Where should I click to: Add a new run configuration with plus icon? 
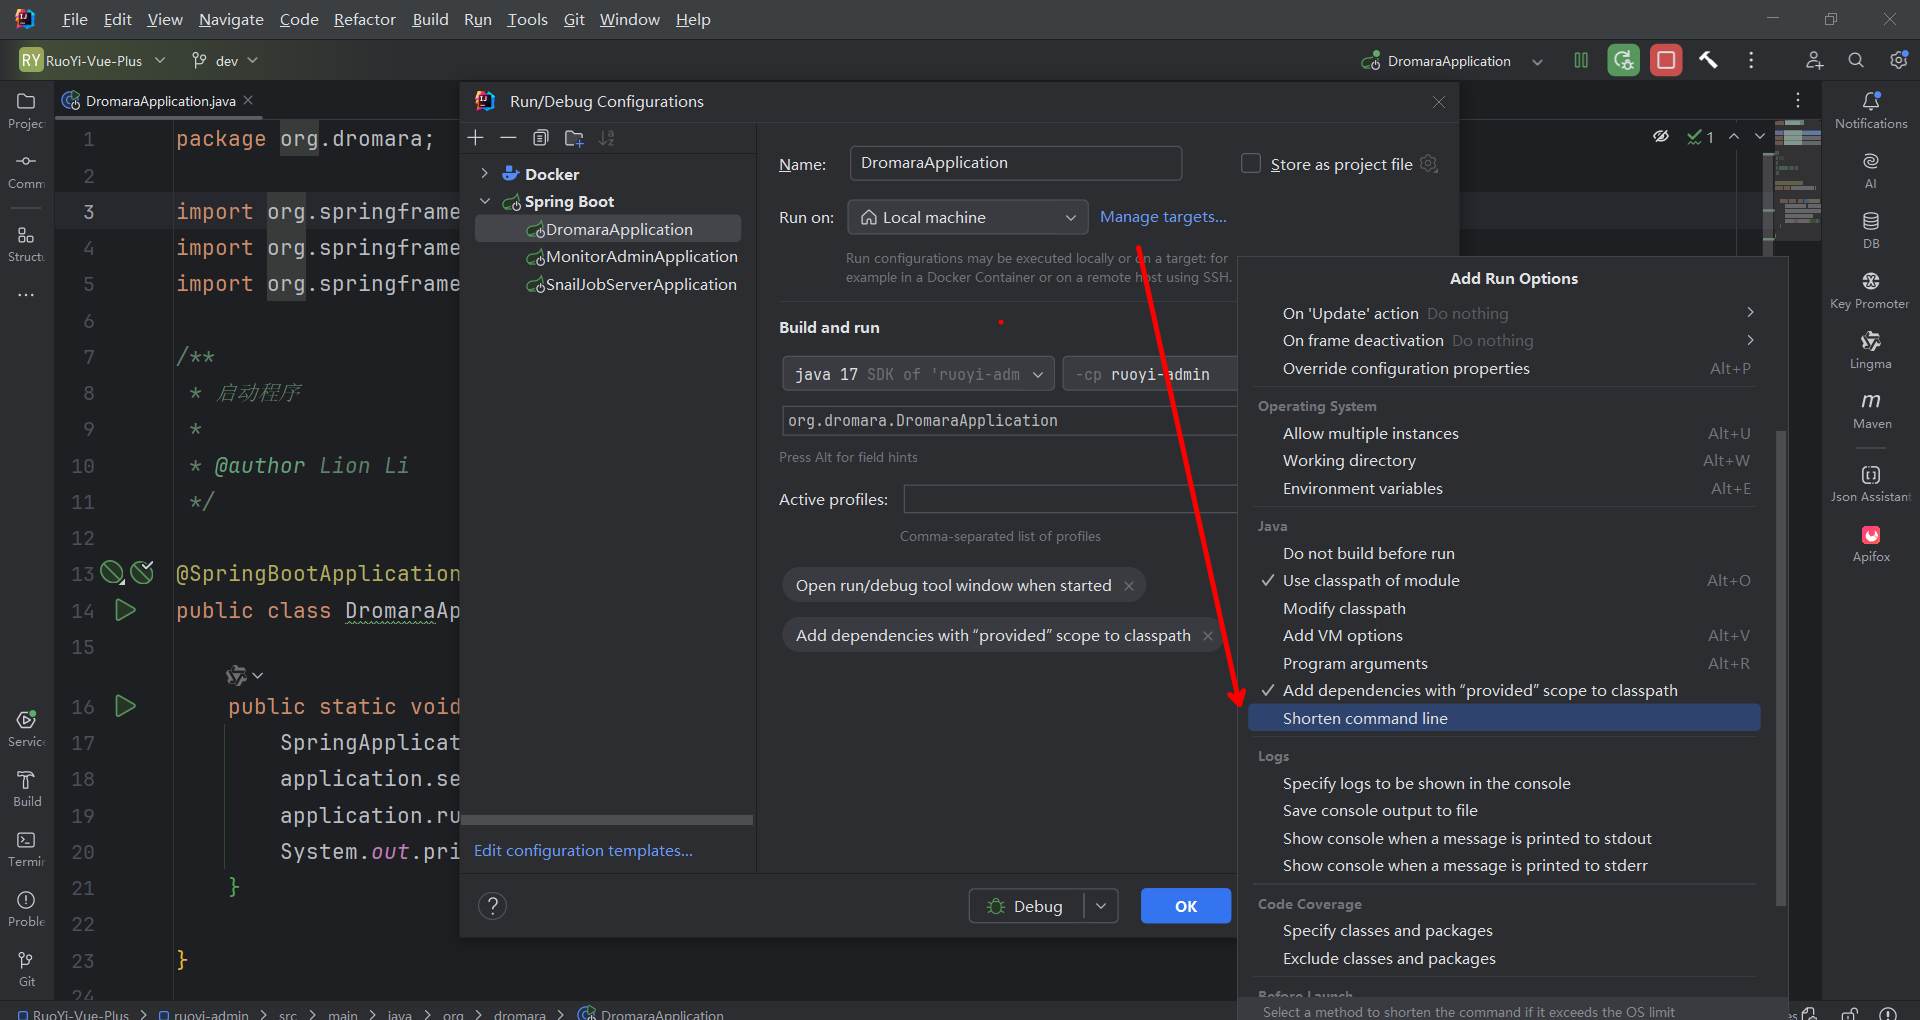[476, 138]
